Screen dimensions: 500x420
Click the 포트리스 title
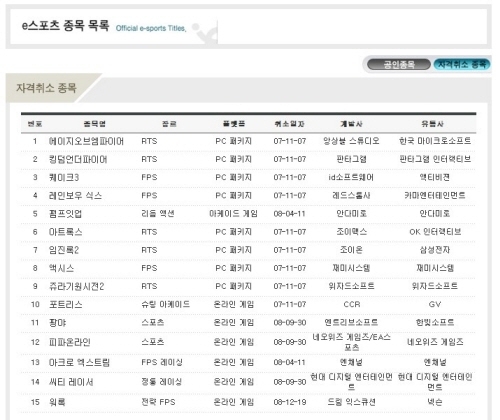pyautogui.click(x=65, y=304)
